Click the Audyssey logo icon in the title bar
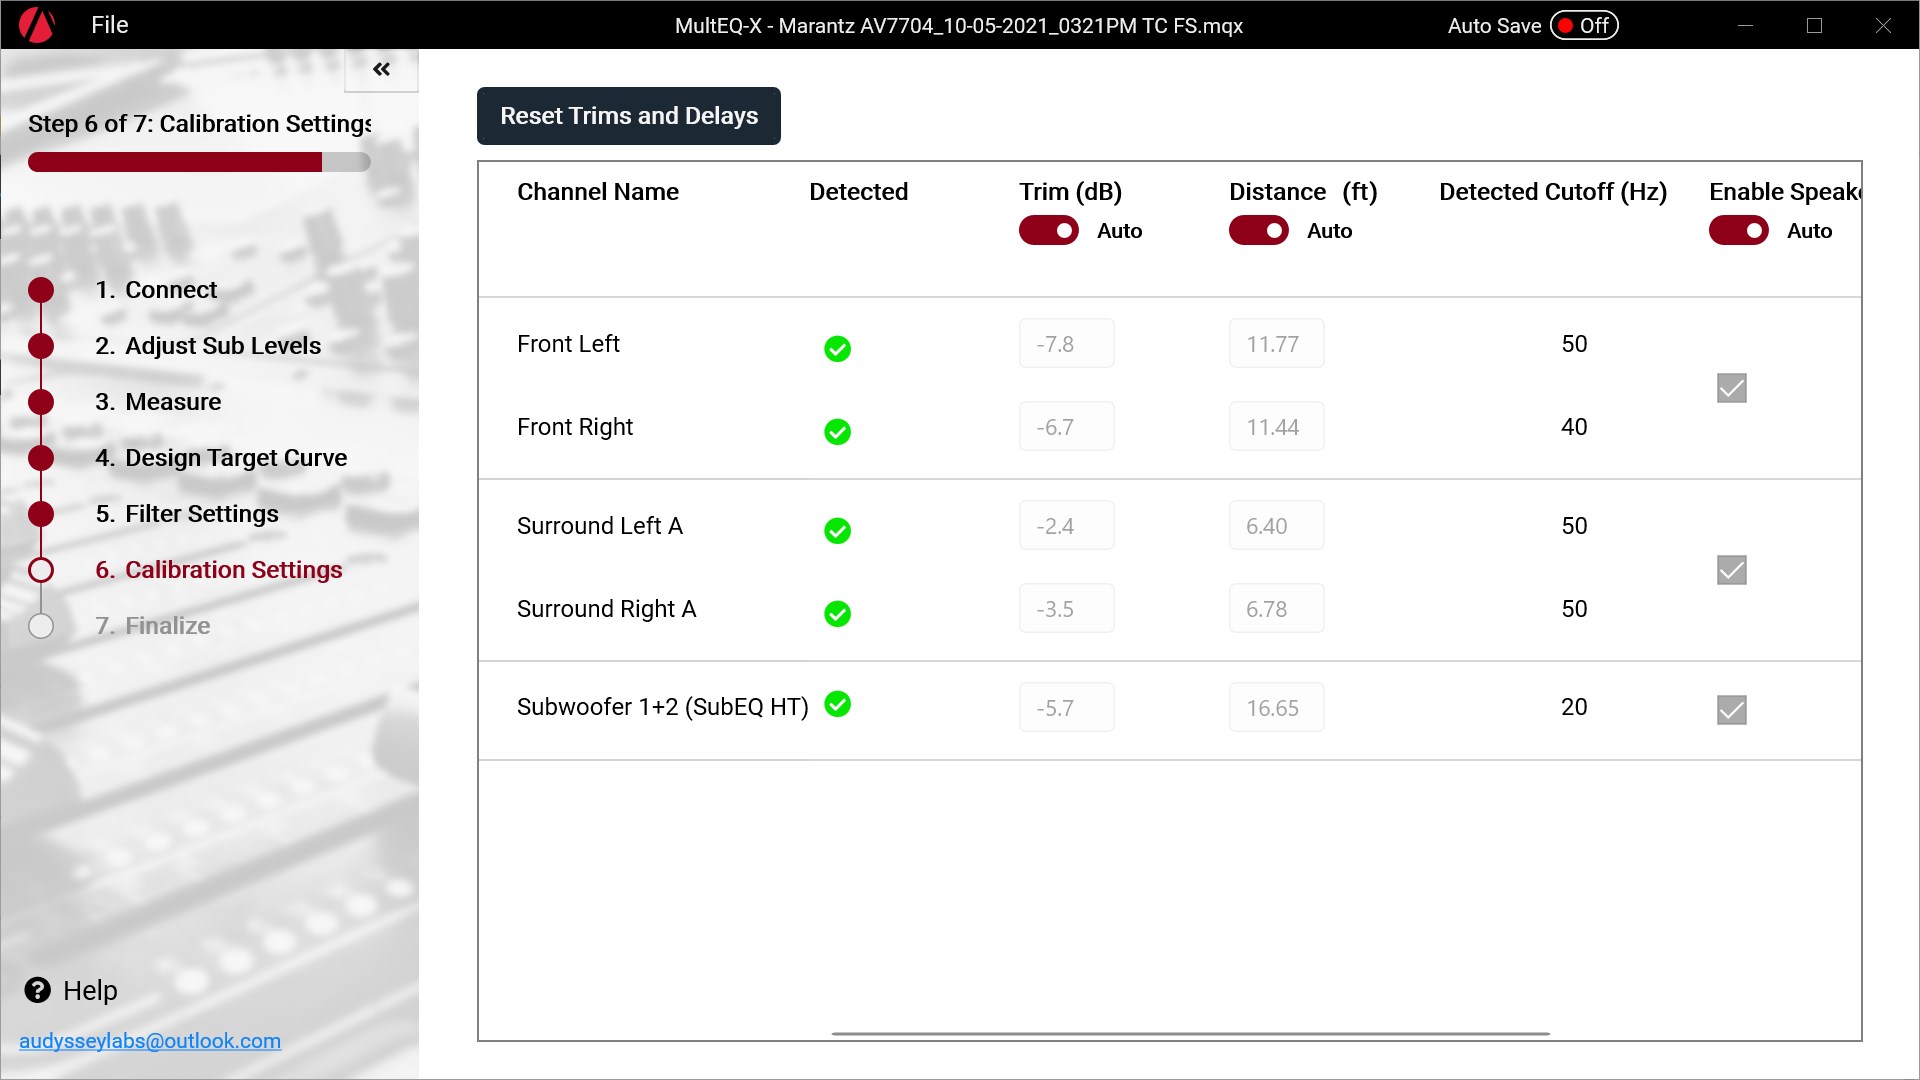Image resolution: width=1920 pixels, height=1080 pixels. tap(37, 25)
